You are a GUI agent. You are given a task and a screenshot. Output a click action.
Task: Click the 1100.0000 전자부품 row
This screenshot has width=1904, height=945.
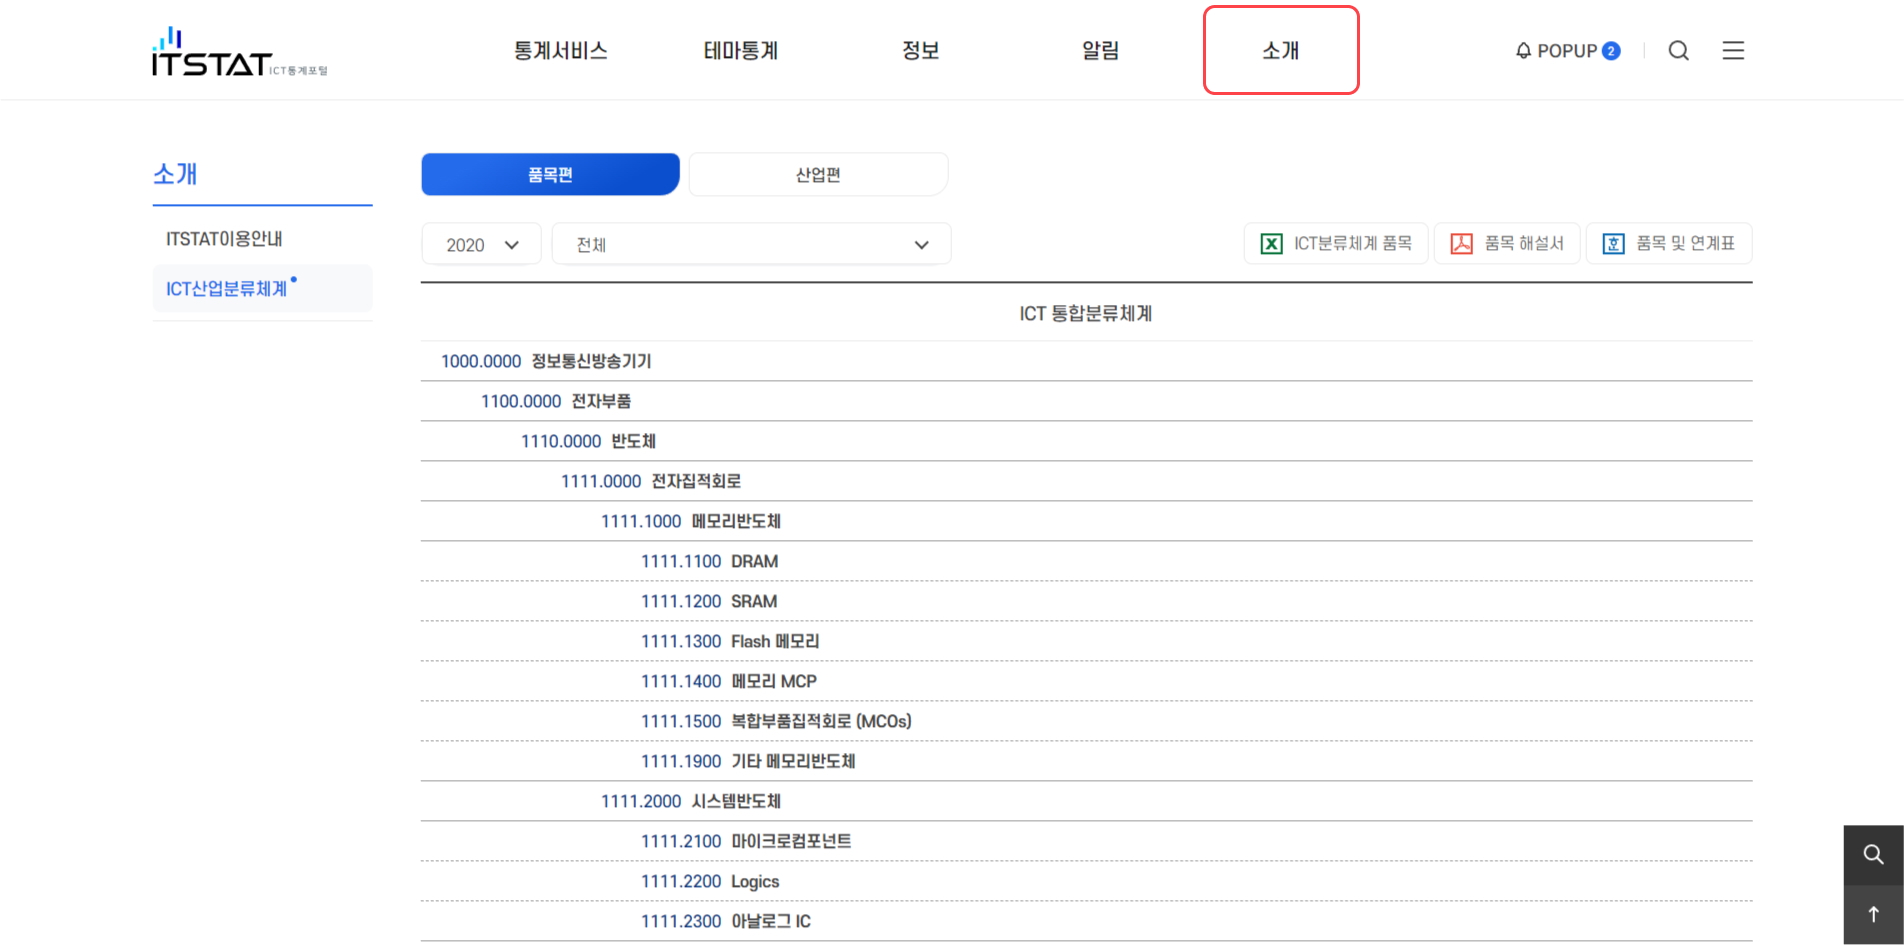tap(1086, 401)
